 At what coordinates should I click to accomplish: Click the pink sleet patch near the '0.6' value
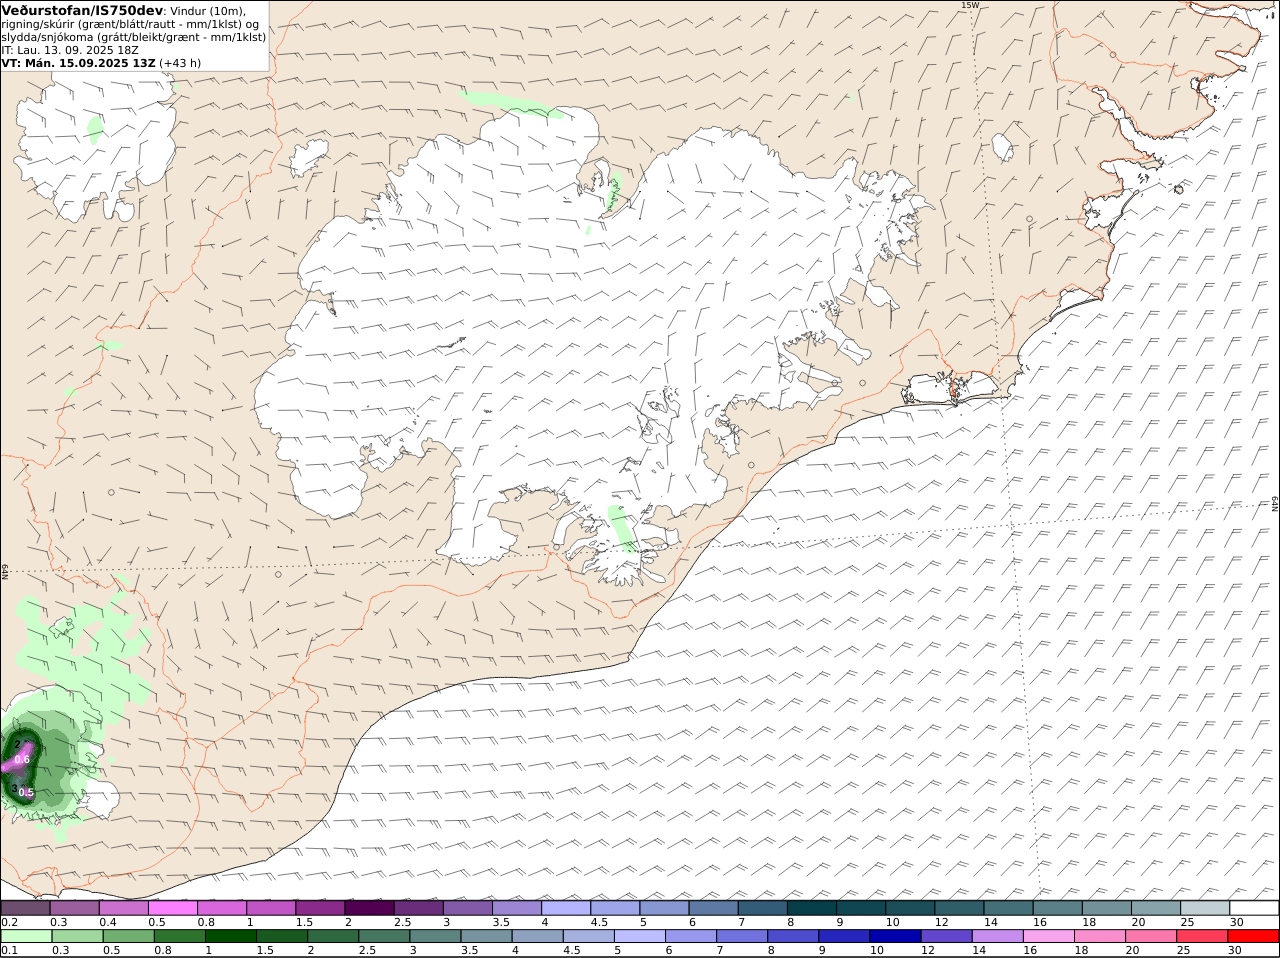pos(18,757)
